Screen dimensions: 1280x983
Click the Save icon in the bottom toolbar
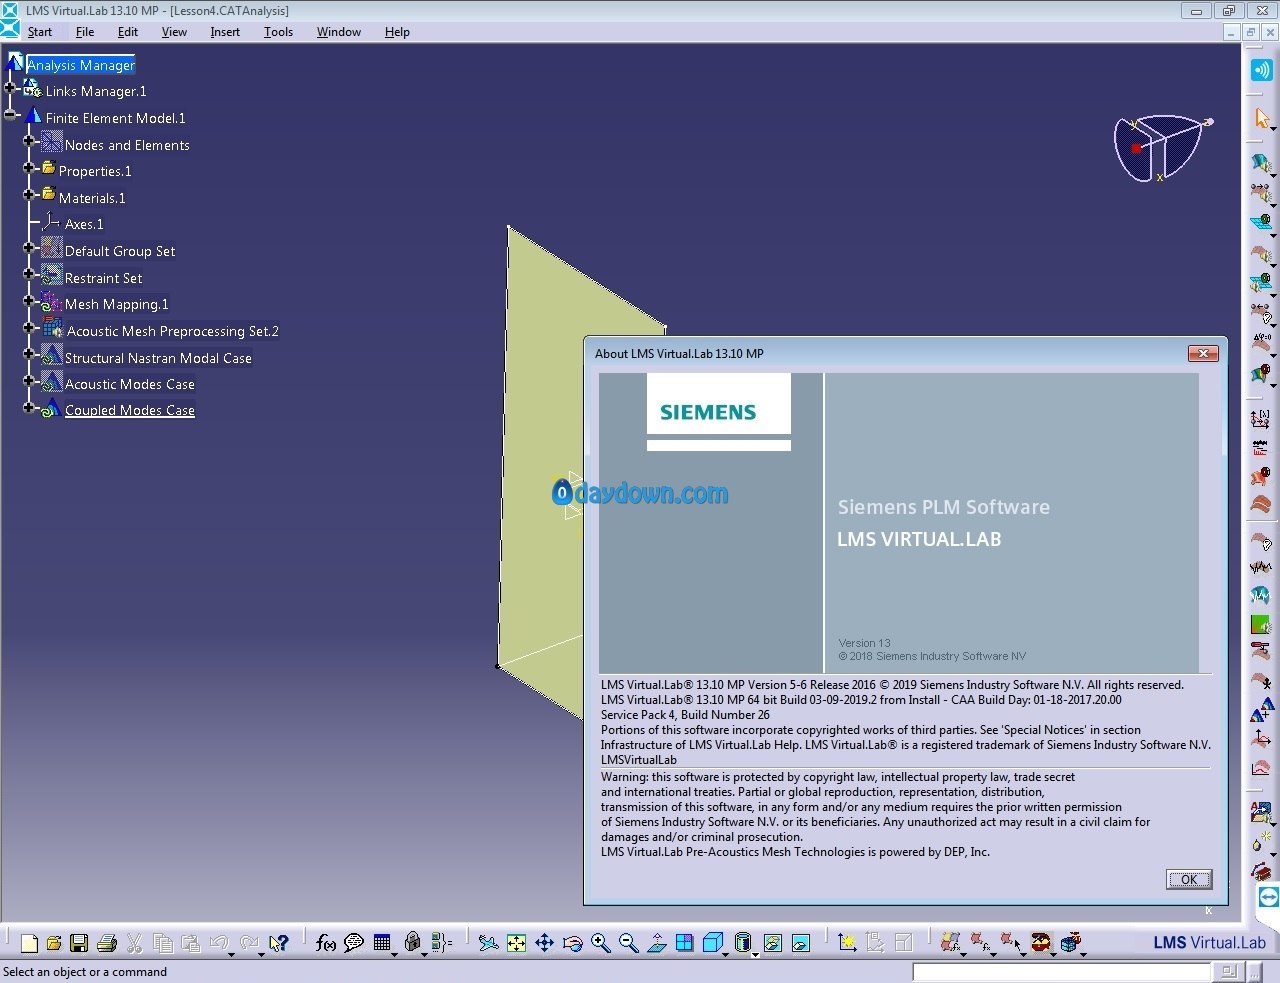point(79,942)
